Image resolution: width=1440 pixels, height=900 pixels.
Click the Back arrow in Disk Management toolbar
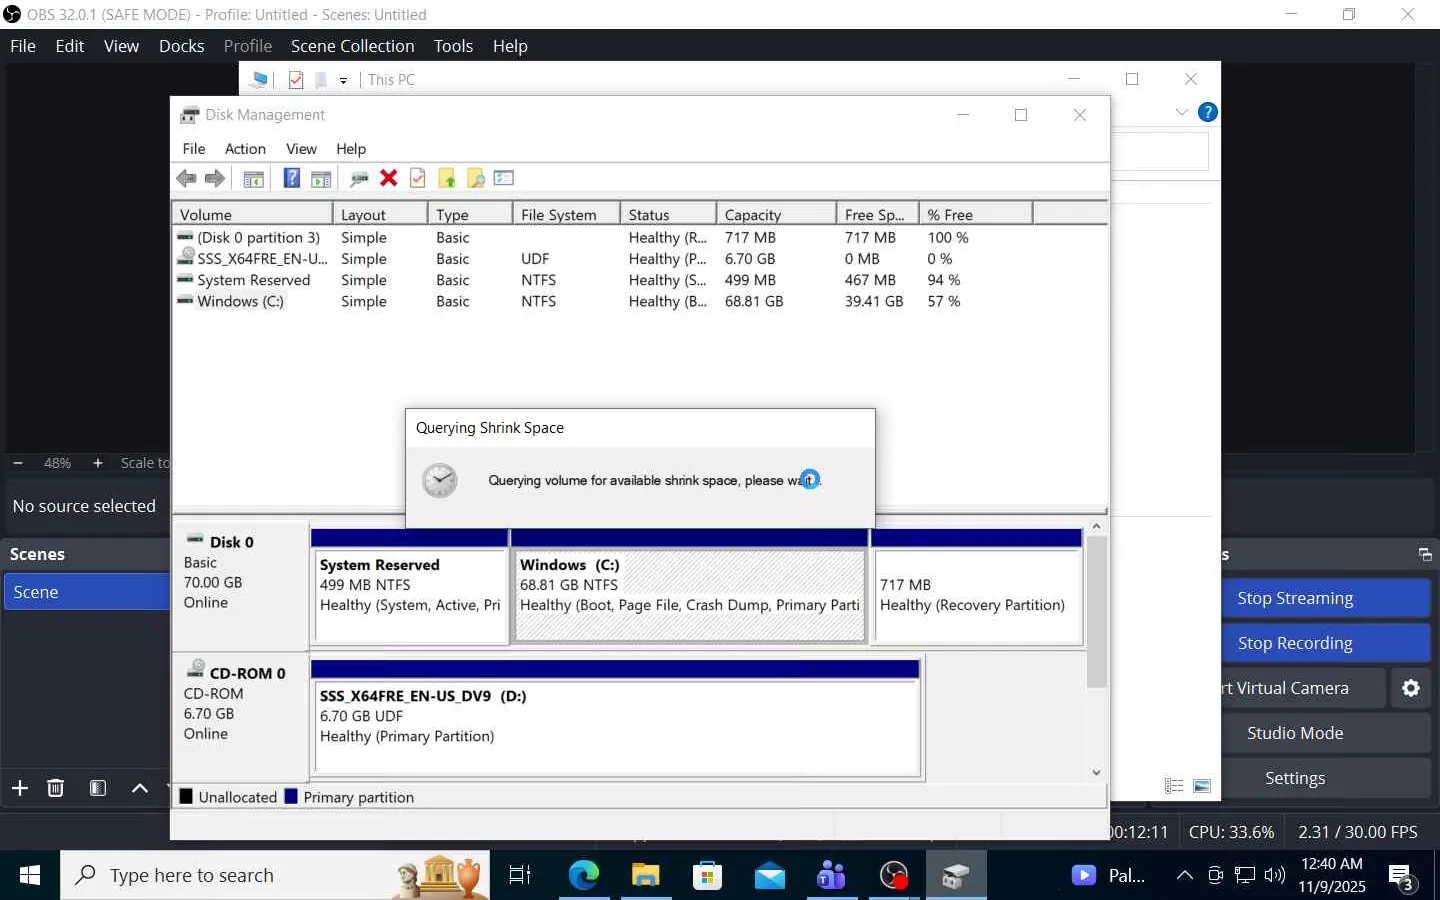[x=186, y=178]
